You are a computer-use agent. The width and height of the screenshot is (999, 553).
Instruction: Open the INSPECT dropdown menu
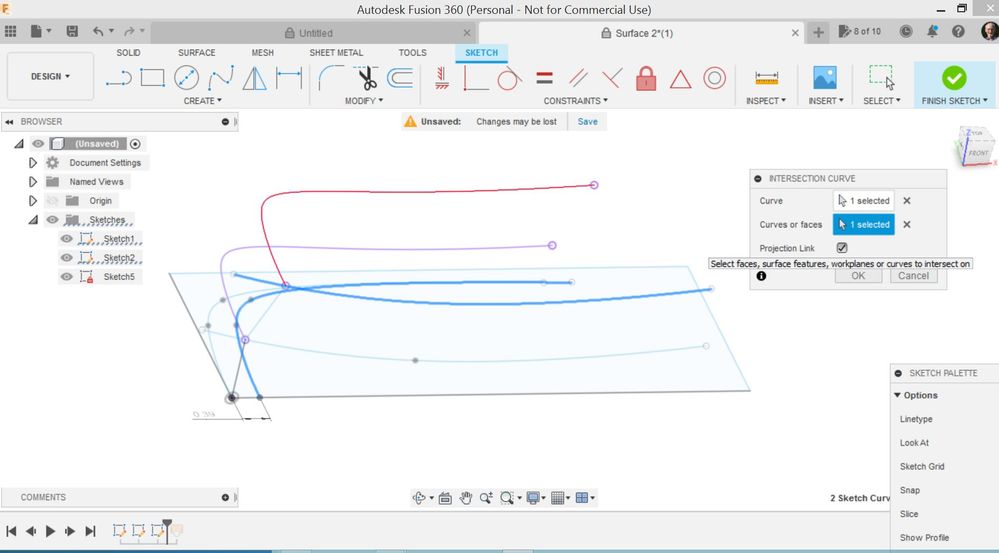click(x=766, y=101)
